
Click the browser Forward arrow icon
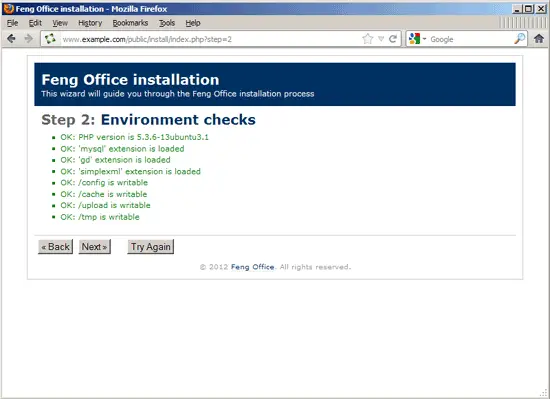coord(28,39)
